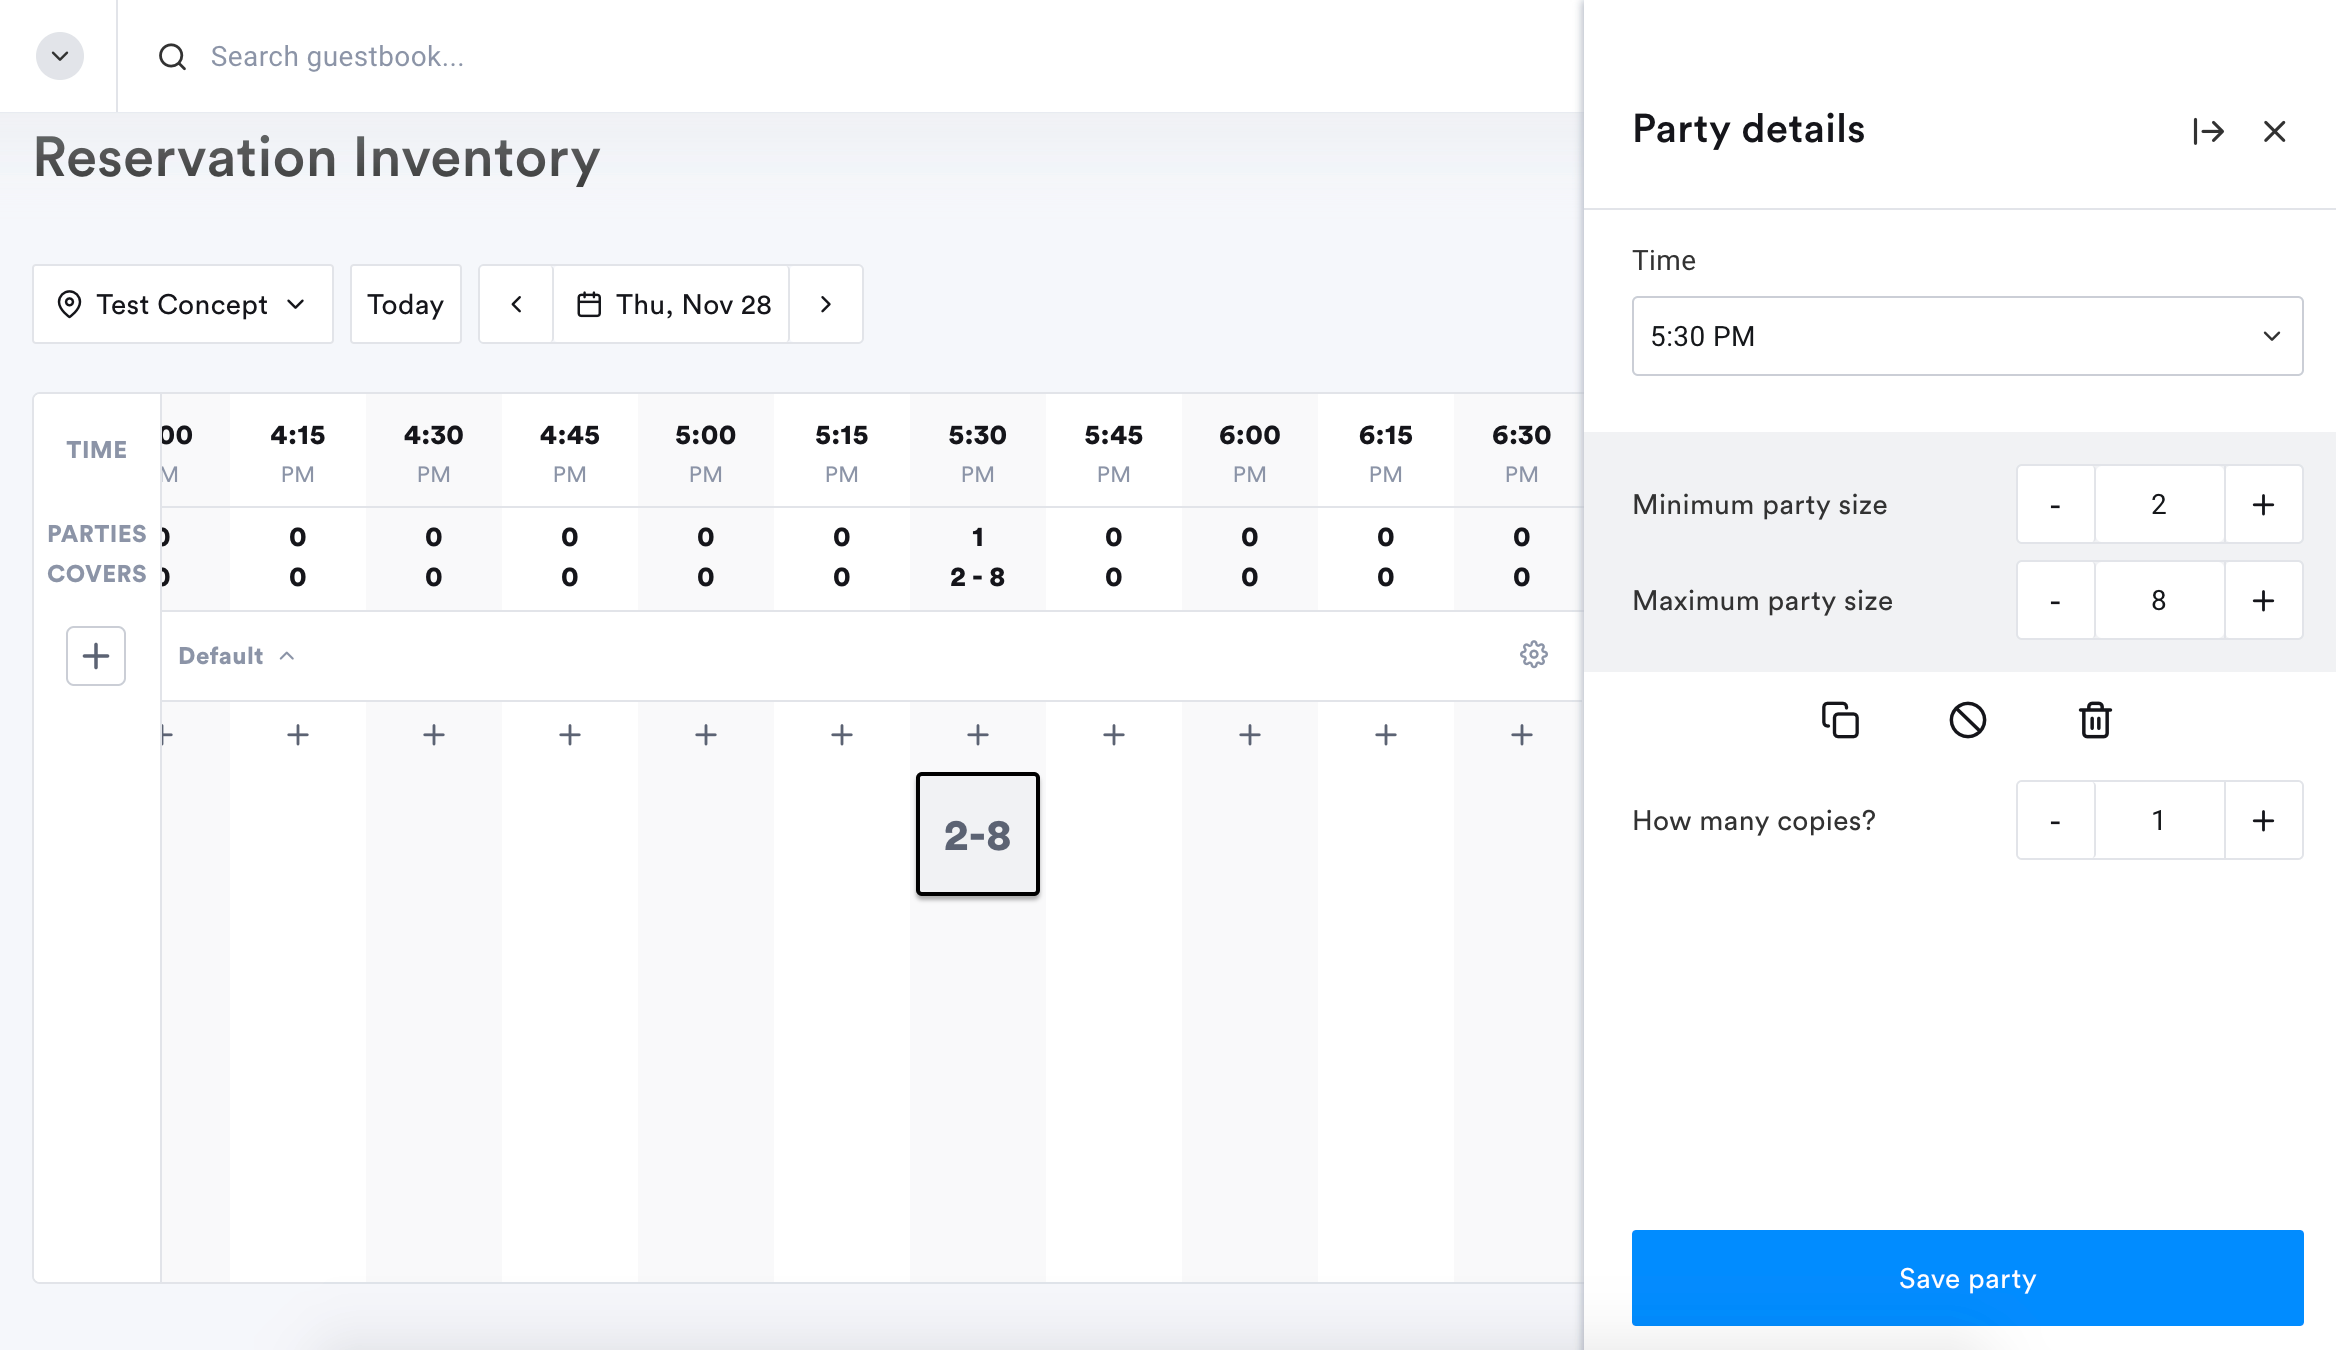Decrease number of copies
The image size is (2336, 1350).
tap(2056, 821)
